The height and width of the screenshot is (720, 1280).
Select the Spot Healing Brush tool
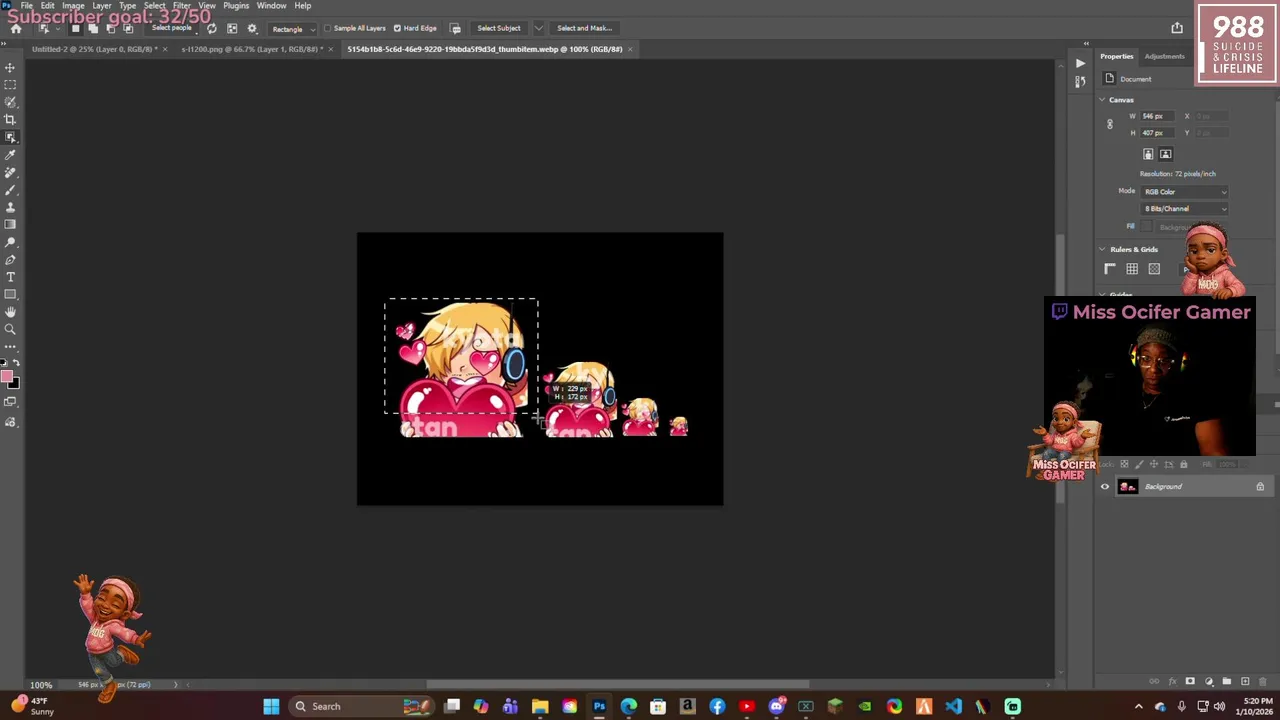click(10, 172)
